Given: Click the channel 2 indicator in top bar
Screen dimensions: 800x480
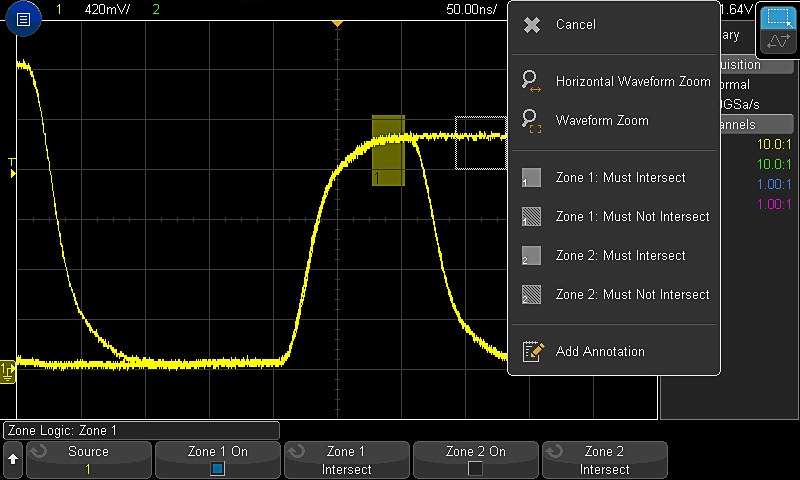Looking at the screenshot, I should click(156, 9).
